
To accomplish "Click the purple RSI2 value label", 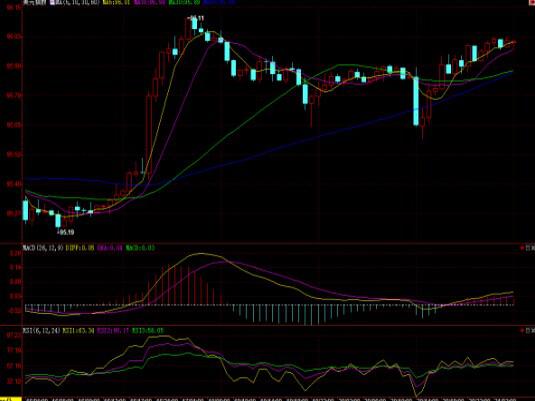I will (x=113, y=330).
